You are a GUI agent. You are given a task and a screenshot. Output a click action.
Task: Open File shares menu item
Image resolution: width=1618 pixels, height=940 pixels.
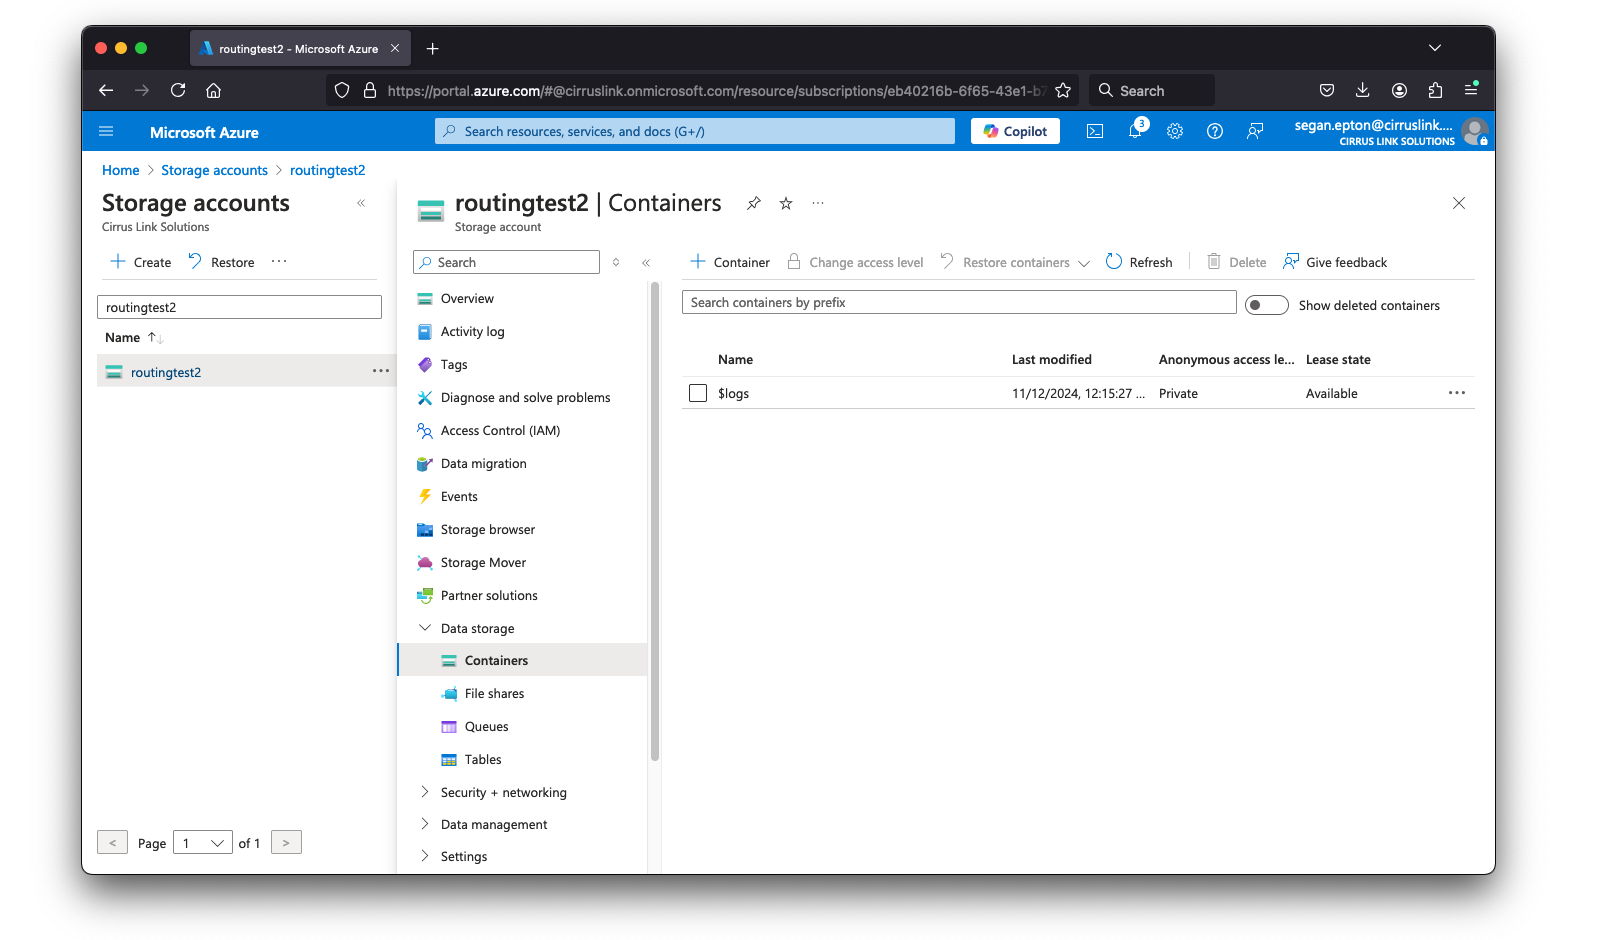coord(494,693)
